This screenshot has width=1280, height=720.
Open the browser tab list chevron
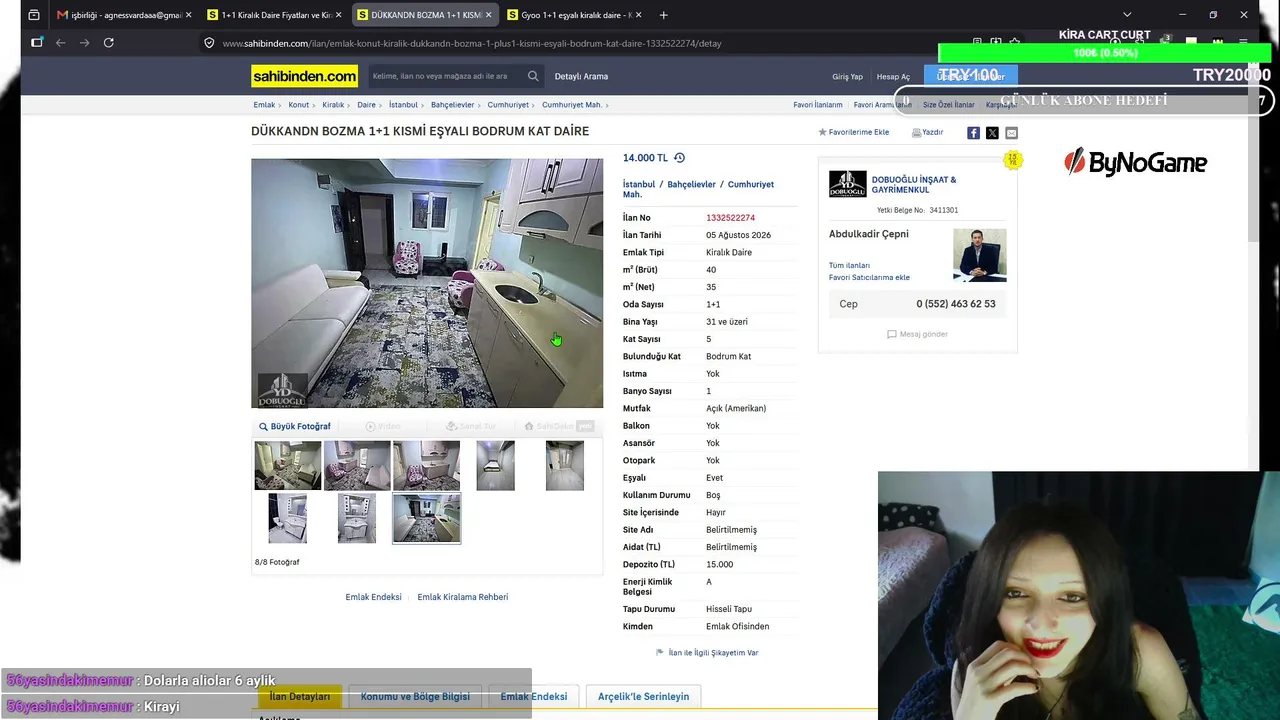(x=1127, y=15)
